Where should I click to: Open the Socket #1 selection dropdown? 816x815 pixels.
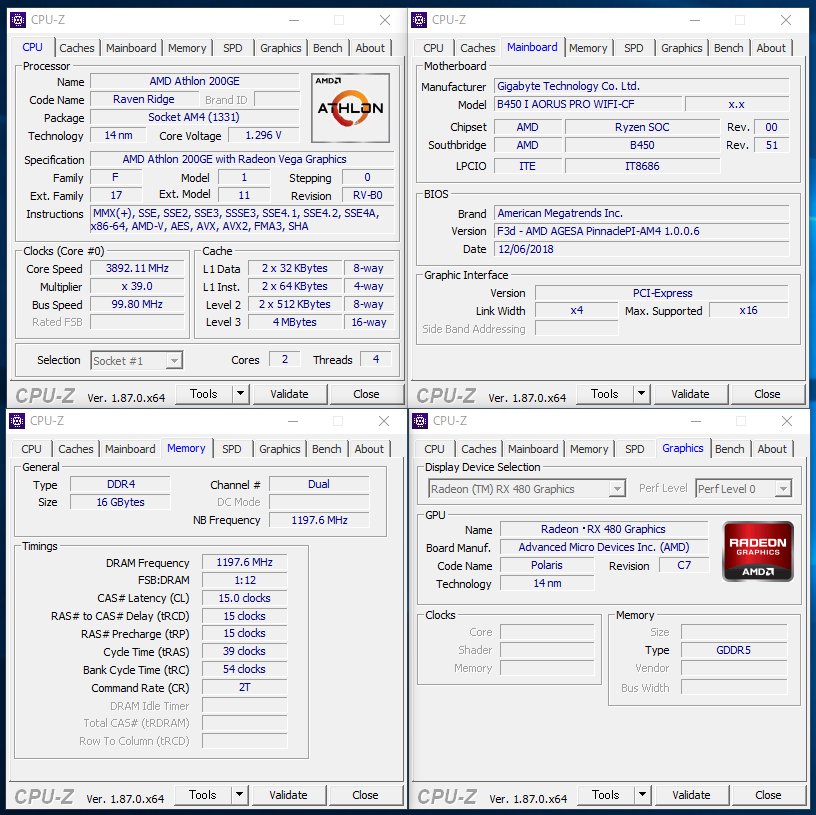pyautogui.click(x=174, y=360)
